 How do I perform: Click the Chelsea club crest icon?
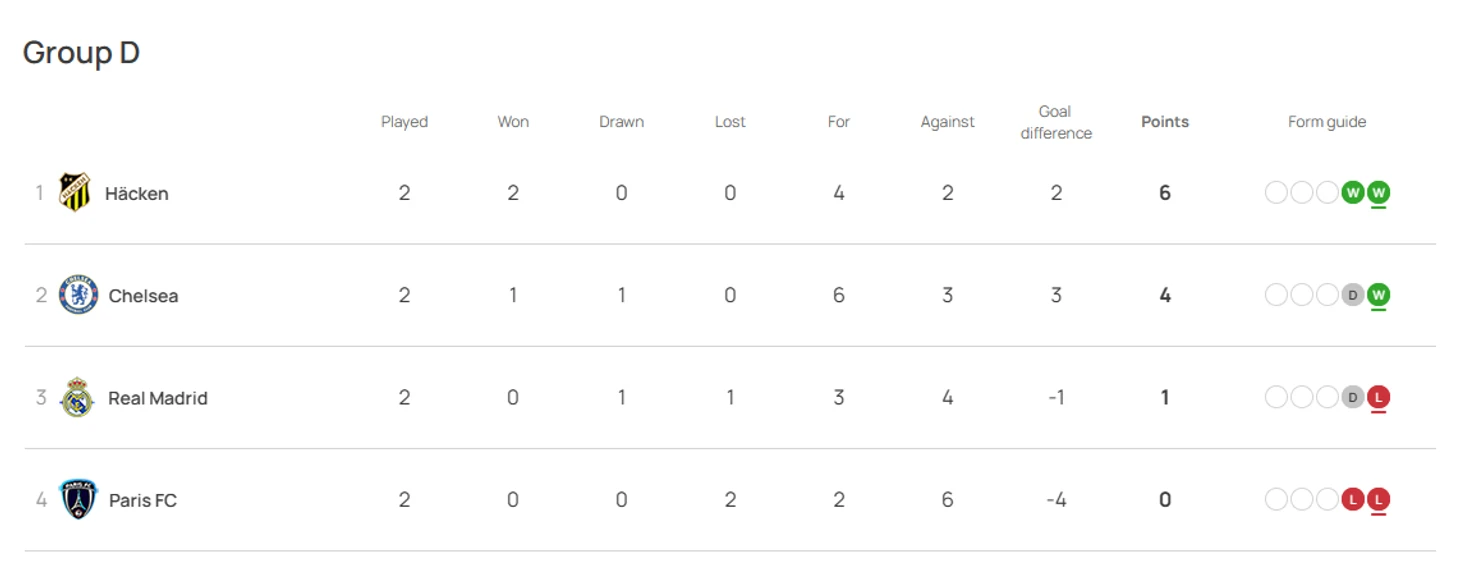(x=78, y=295)
